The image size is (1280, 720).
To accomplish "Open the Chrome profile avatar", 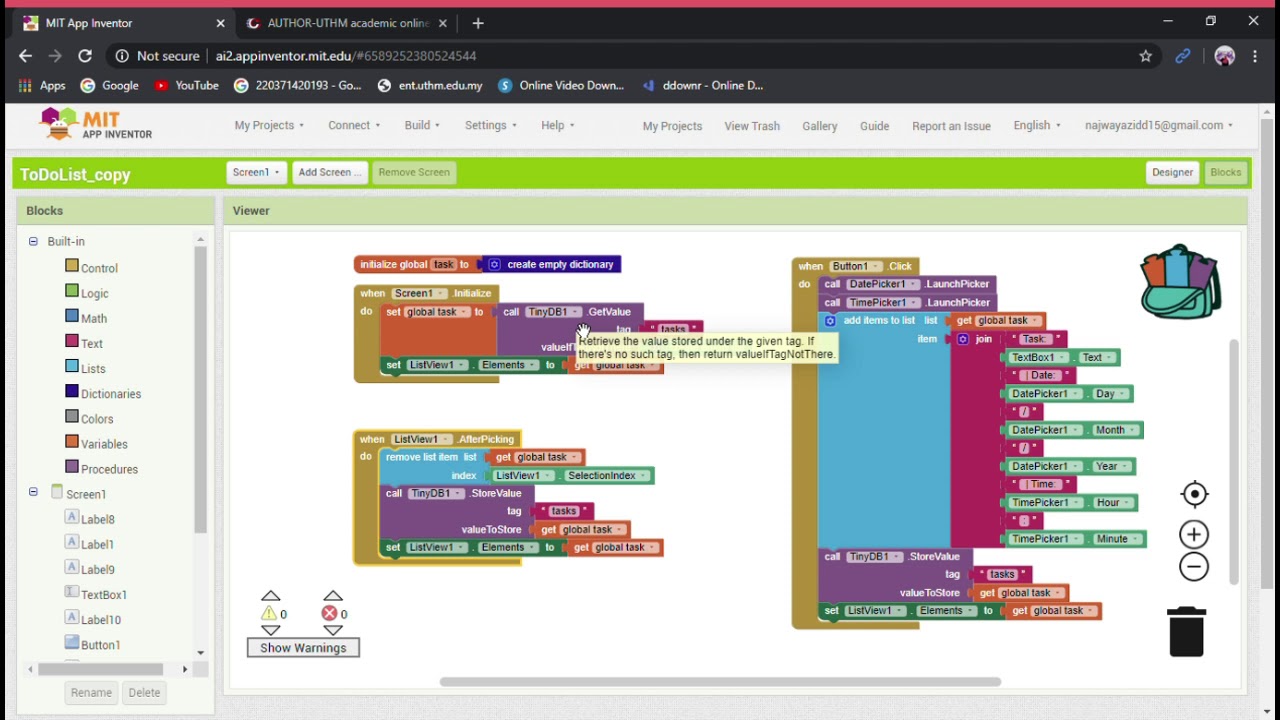I will point(1224,56).
